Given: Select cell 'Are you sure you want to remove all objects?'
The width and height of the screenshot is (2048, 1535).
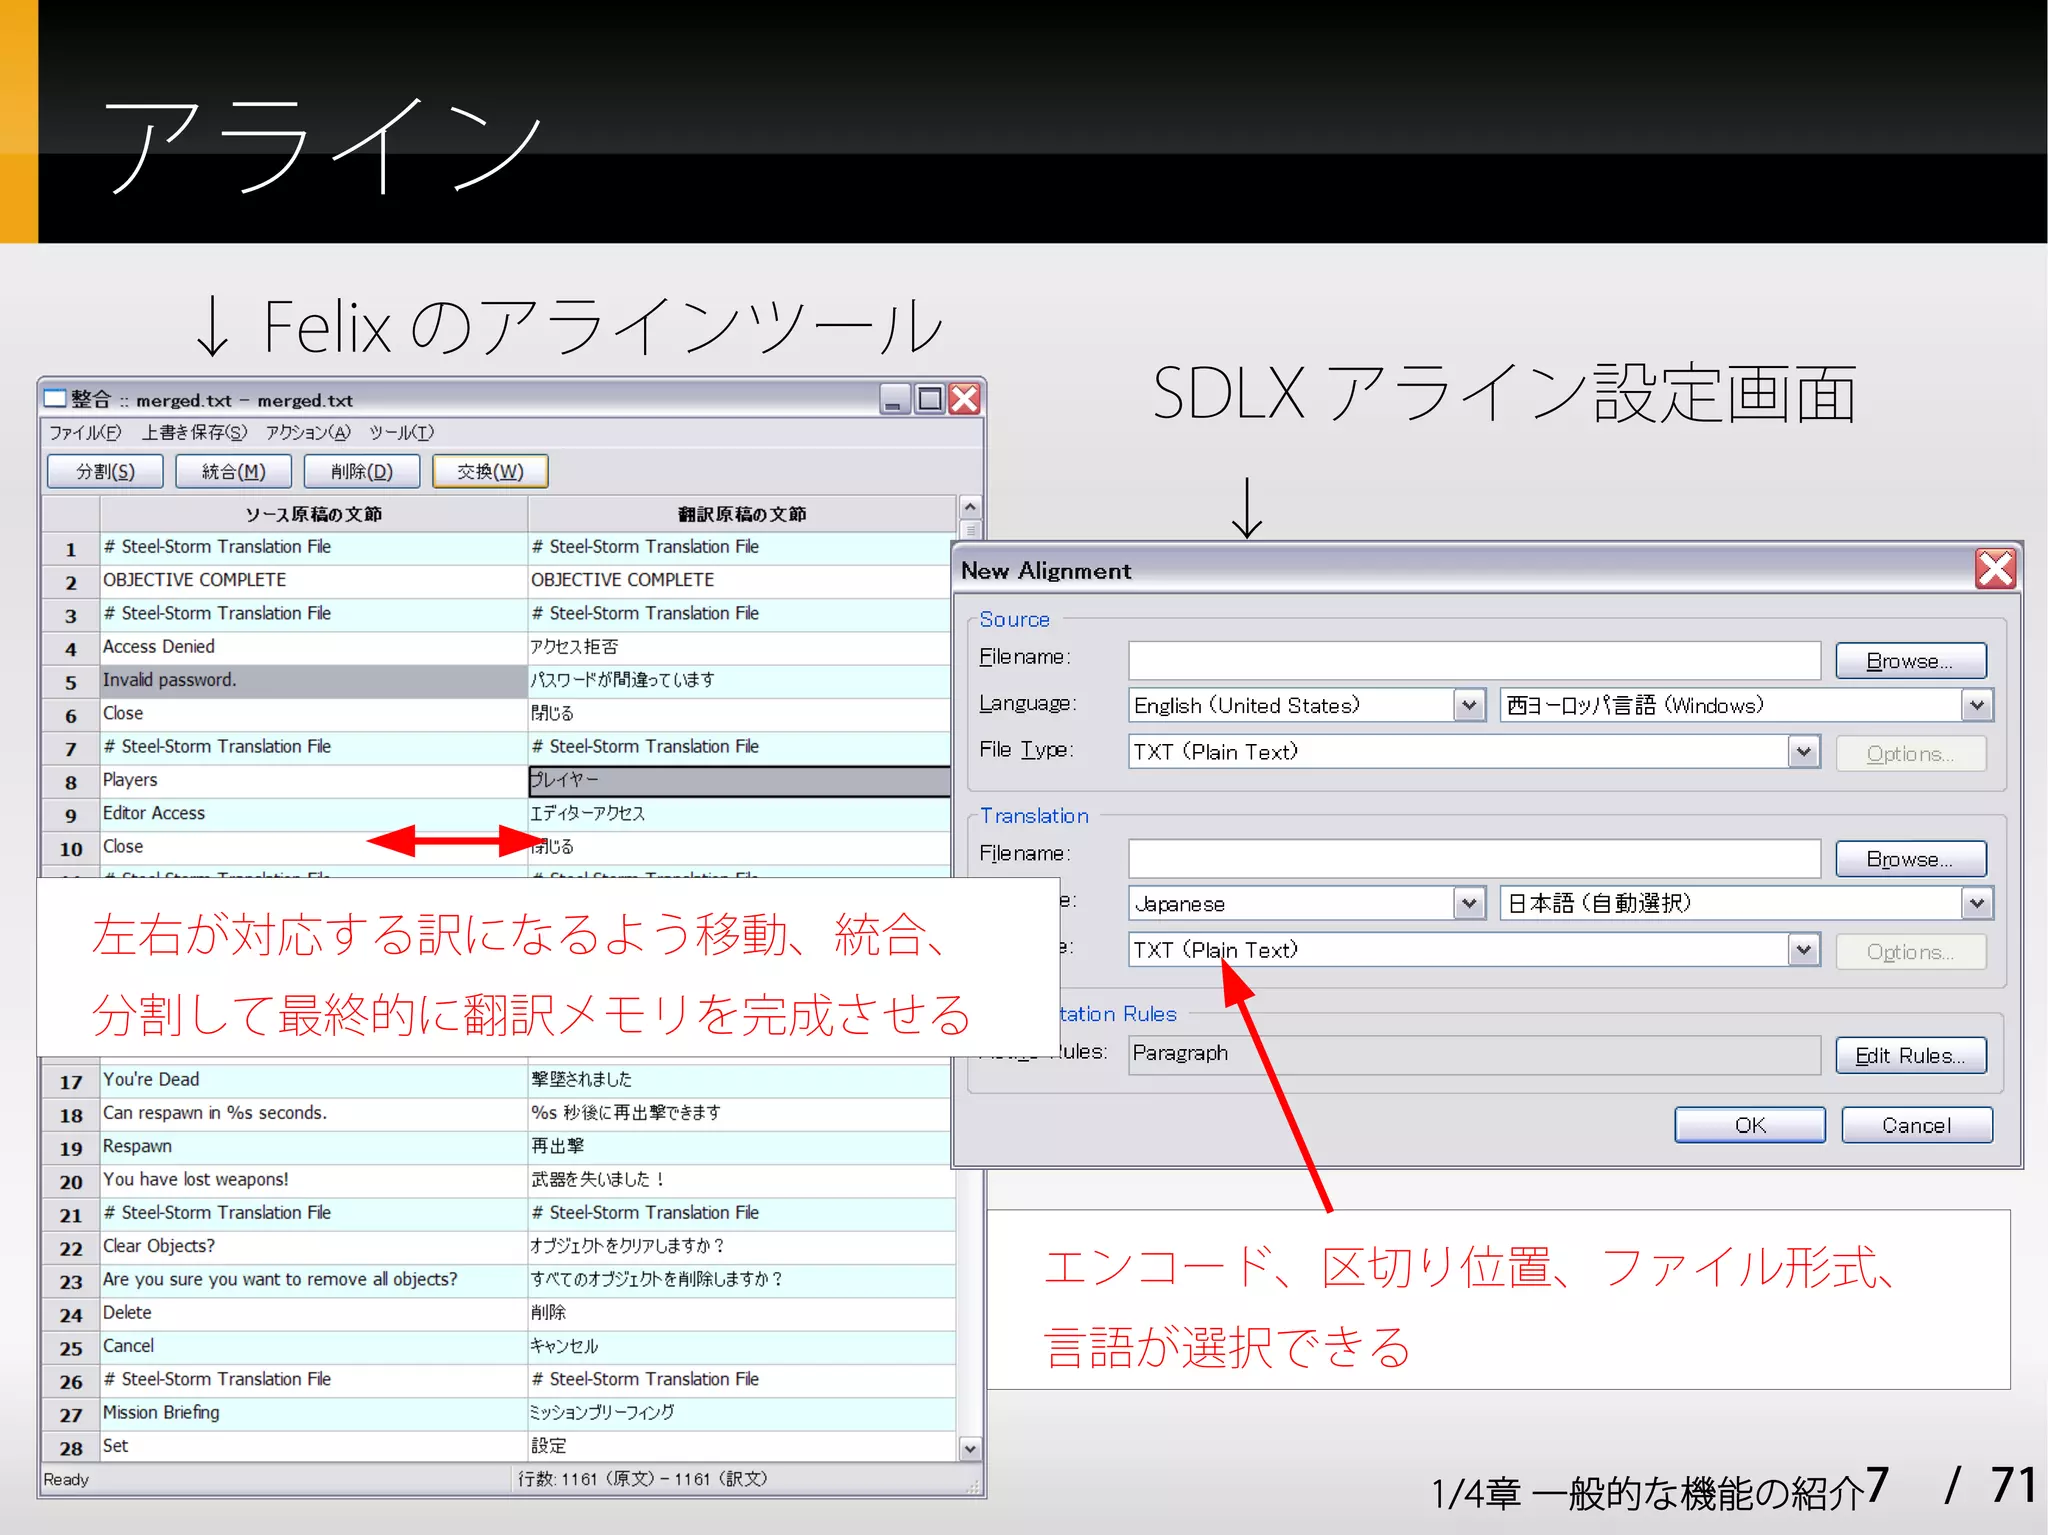Looking at the screenshot, I should point(314,1280).
